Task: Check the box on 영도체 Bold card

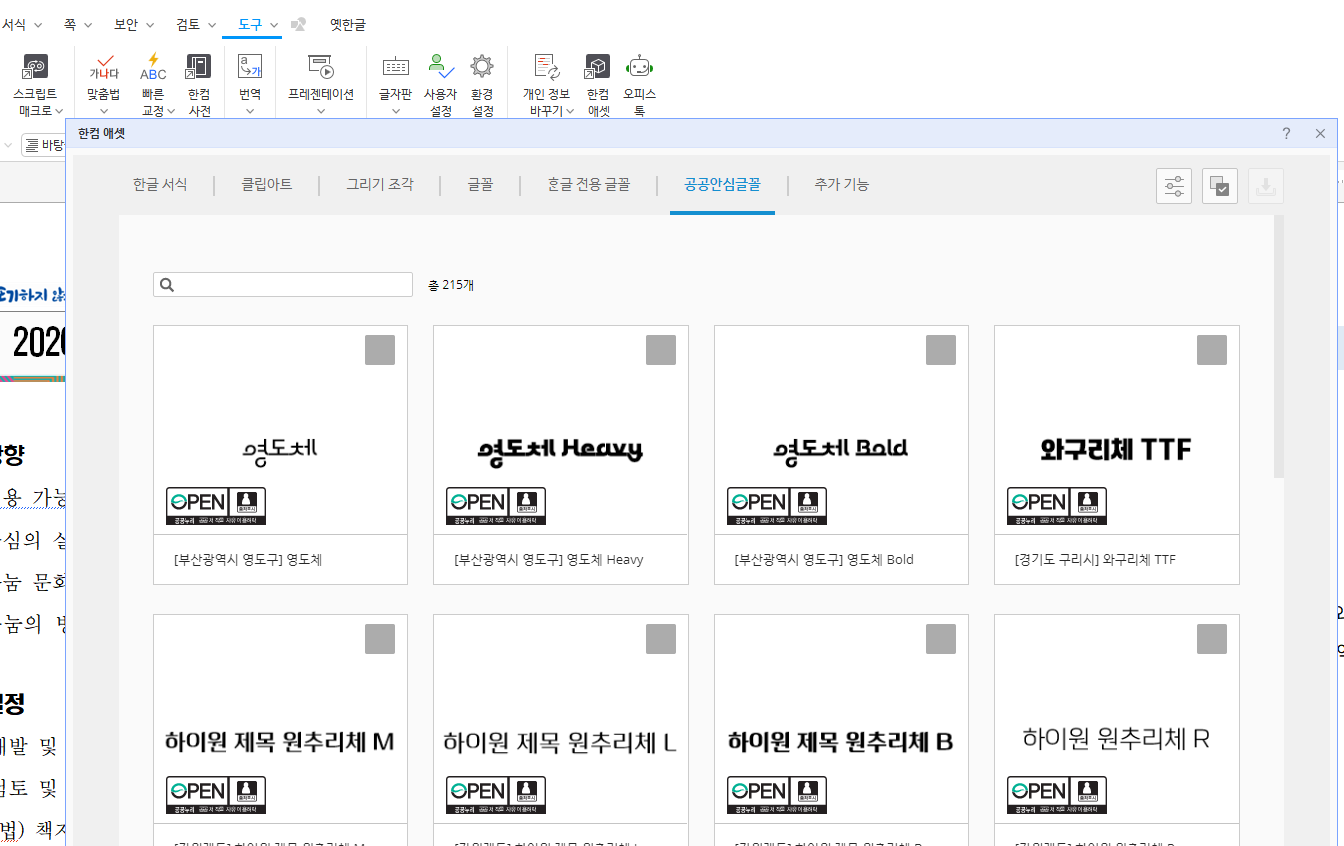Action: [941, 350]
